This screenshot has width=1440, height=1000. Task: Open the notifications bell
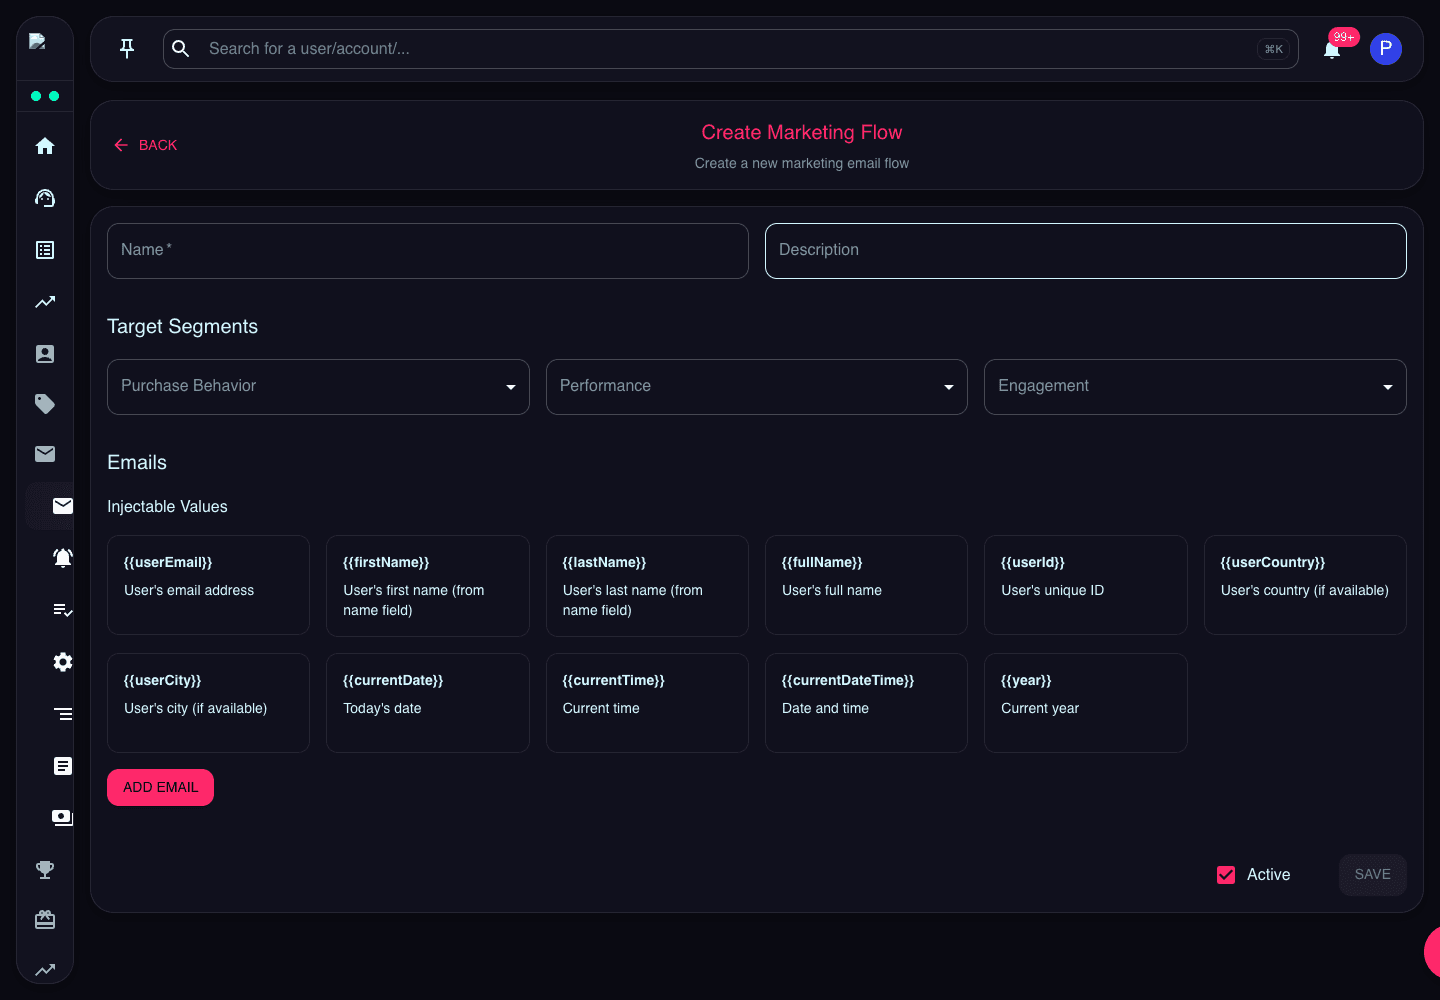tap(1332, 49)
